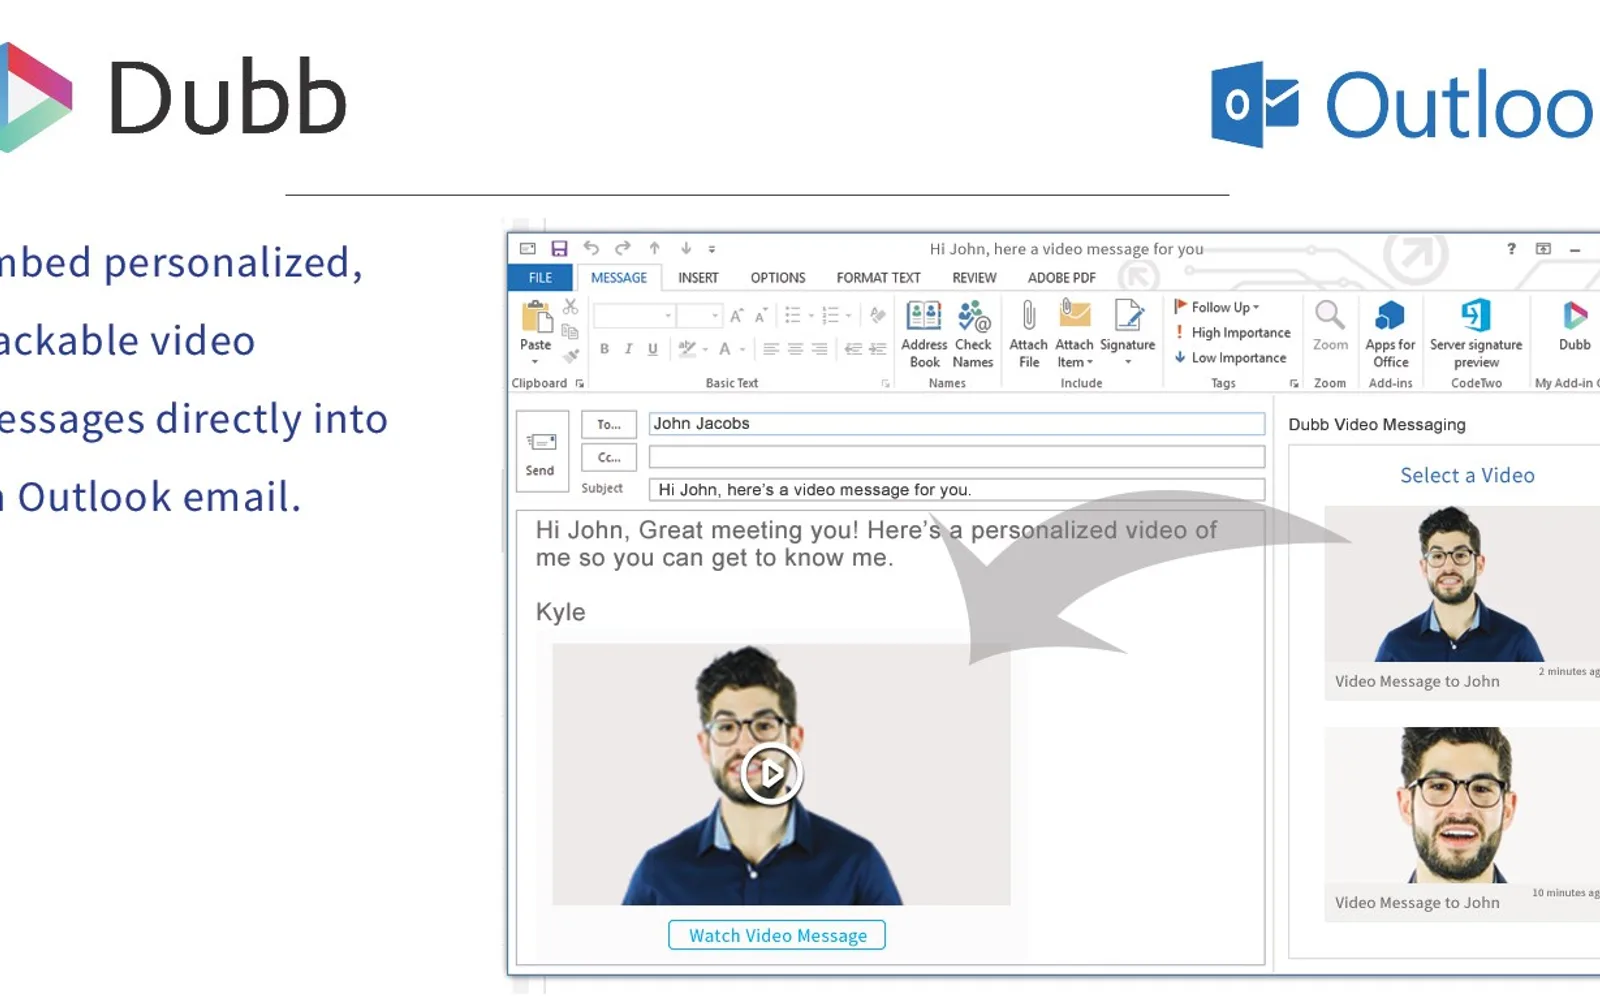Viewport: 1600px width, 1000px height.
Task: Switch to the INSERT tab
Action: point(698,277)
